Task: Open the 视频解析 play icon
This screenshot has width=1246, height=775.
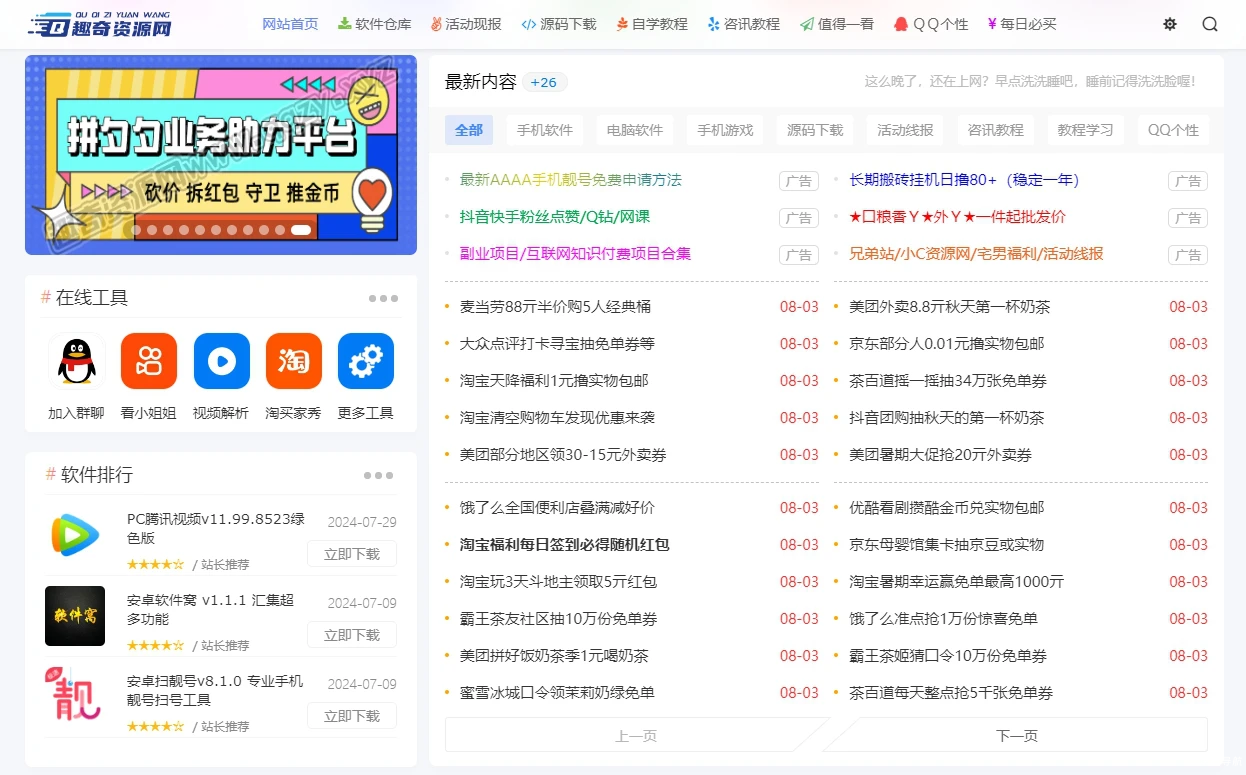Action: 221,361
